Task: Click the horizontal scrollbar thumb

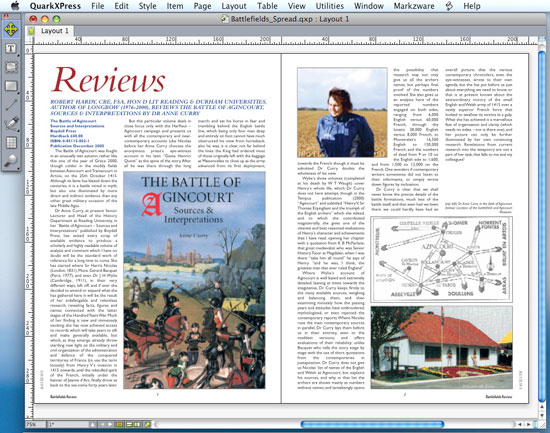Action: (x=372, y=424)
